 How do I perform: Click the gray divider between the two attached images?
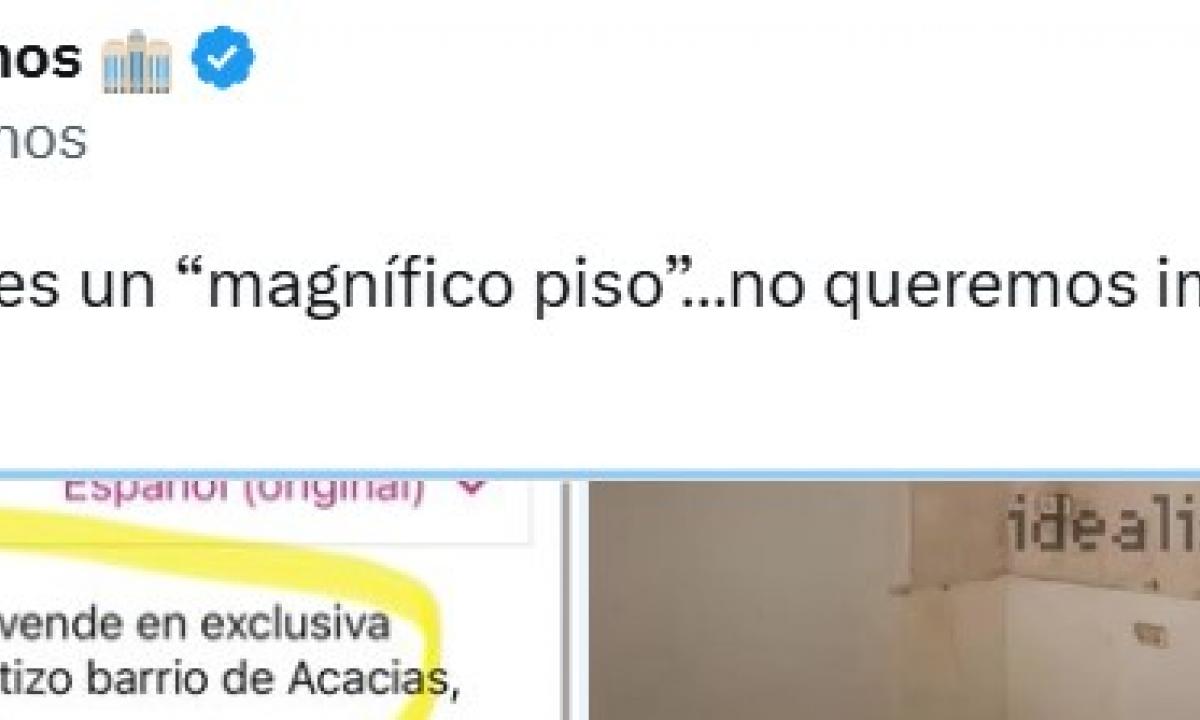click(575, 600)
